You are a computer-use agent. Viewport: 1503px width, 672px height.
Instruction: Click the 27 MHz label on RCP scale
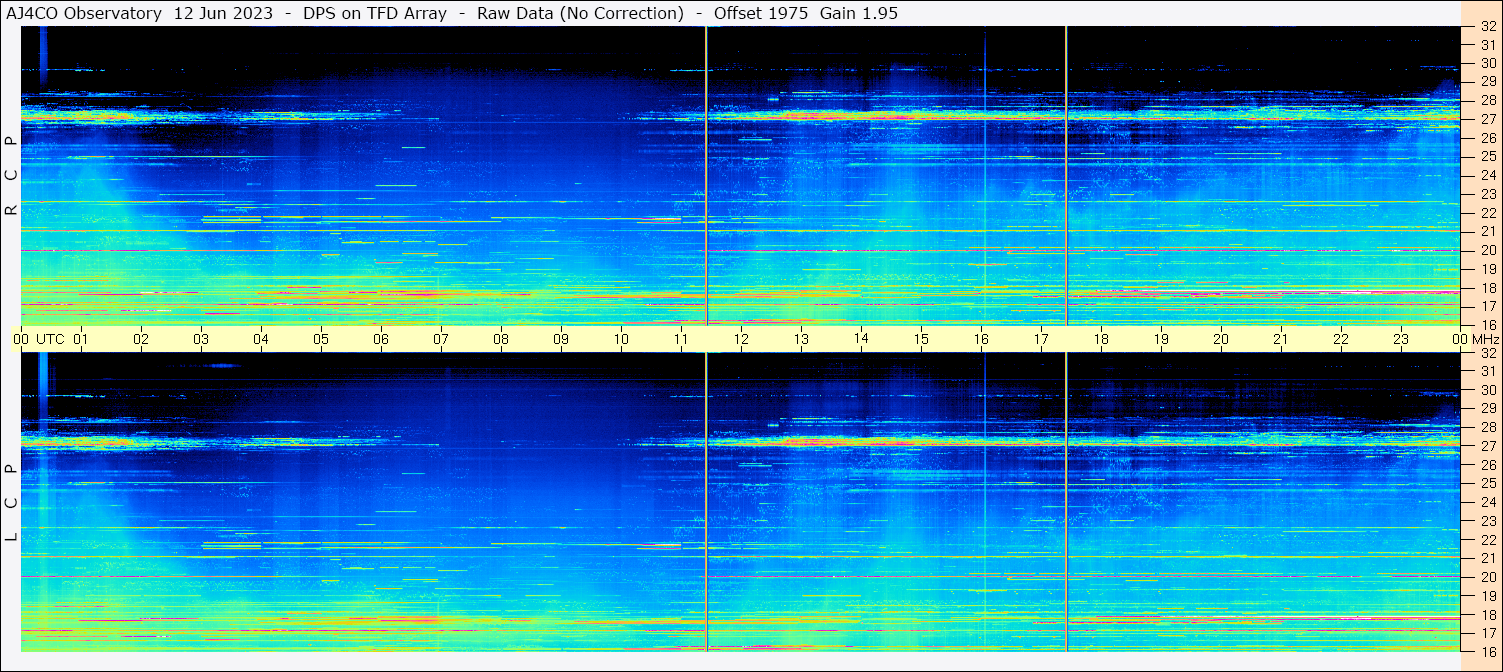[x=1487, y=119]
